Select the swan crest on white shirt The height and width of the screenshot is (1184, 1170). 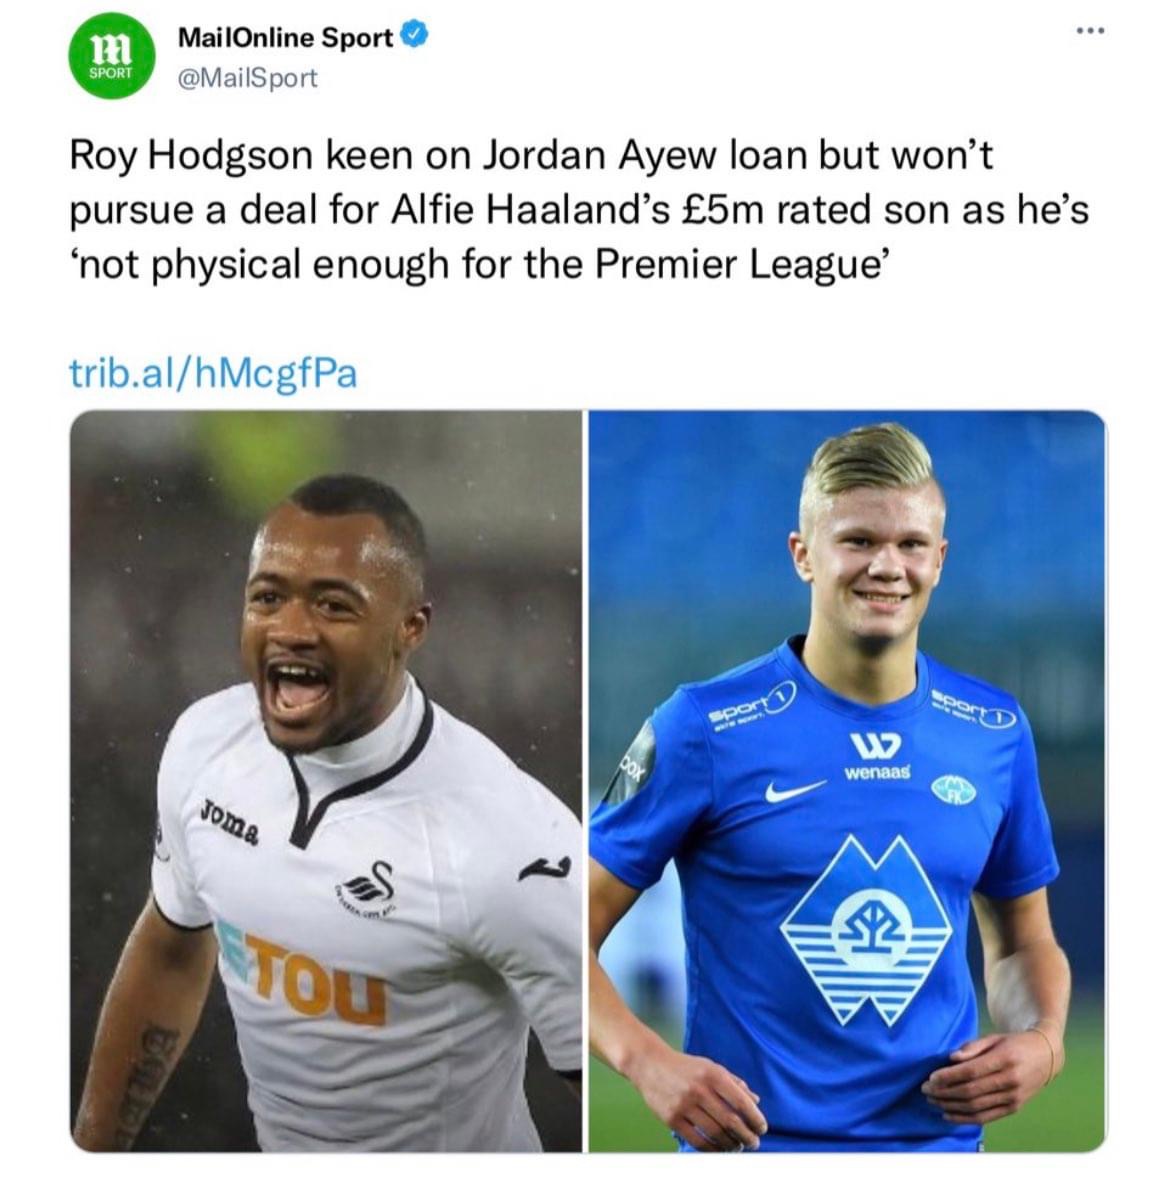(367, 889)
